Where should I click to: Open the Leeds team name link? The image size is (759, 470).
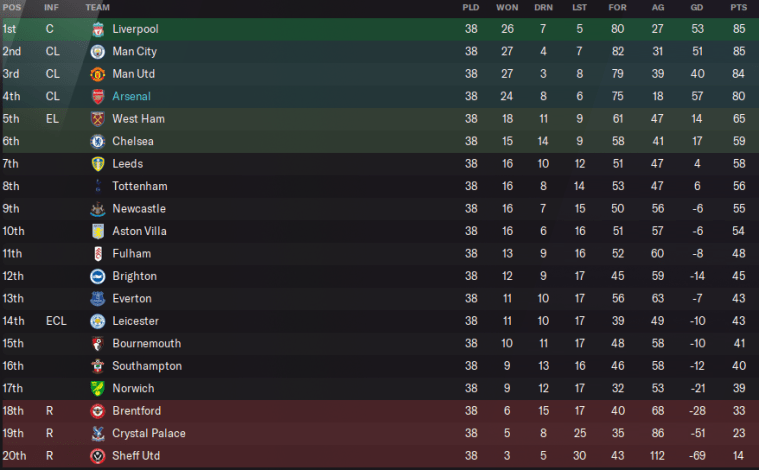[128, 164]
